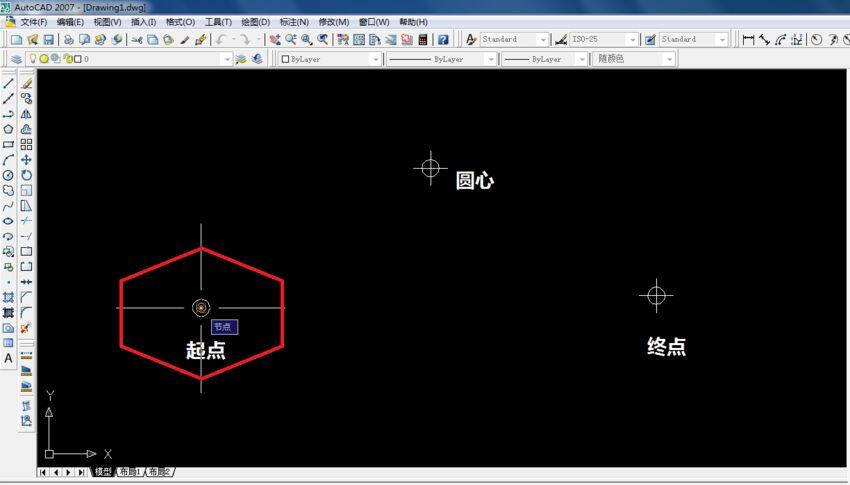Select the Offset tool
This screenshot has width=850, height=485.
tap(26, 129)
